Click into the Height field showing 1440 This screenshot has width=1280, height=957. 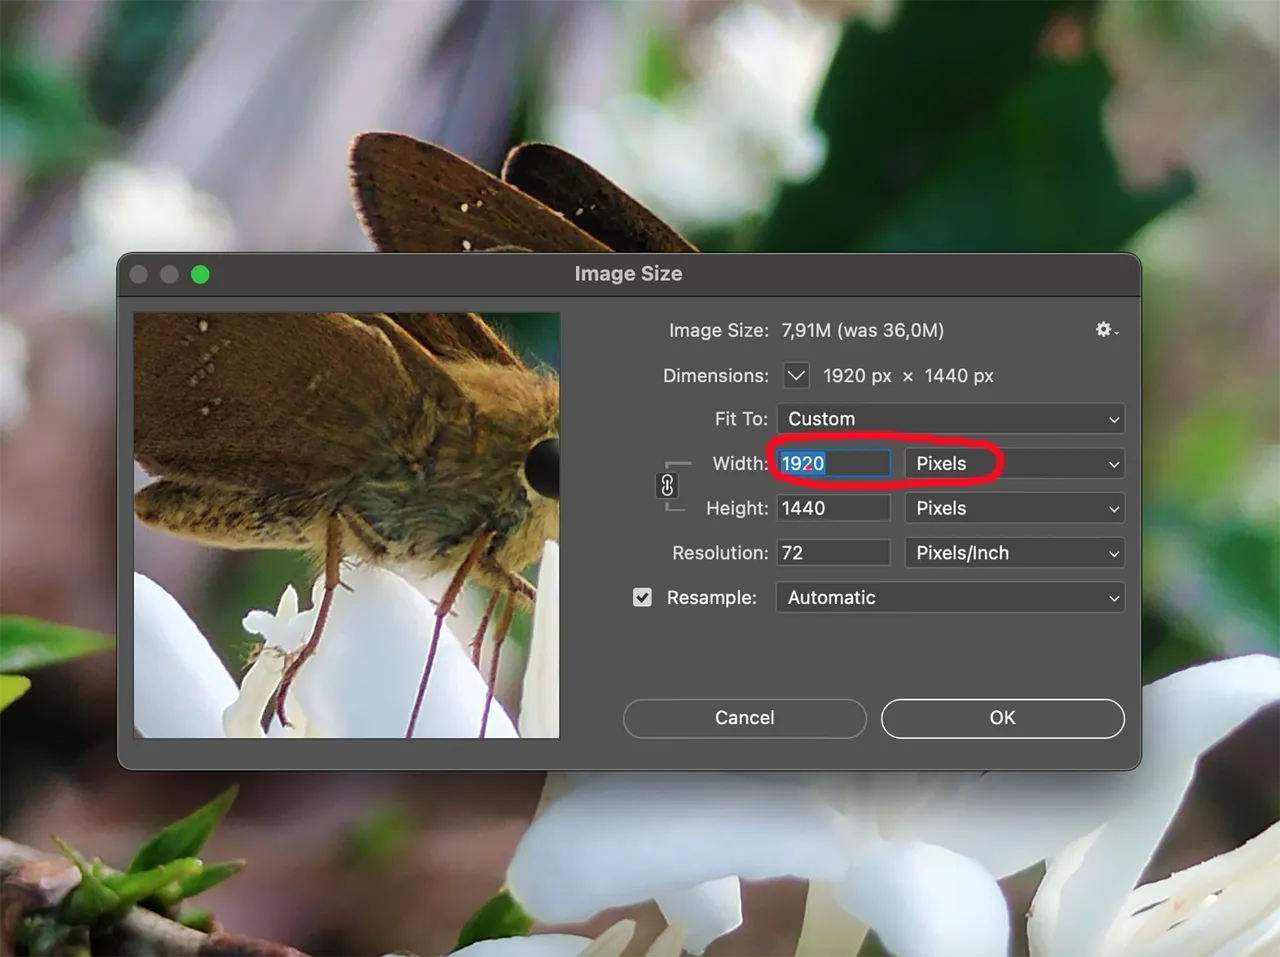[833, 508]
